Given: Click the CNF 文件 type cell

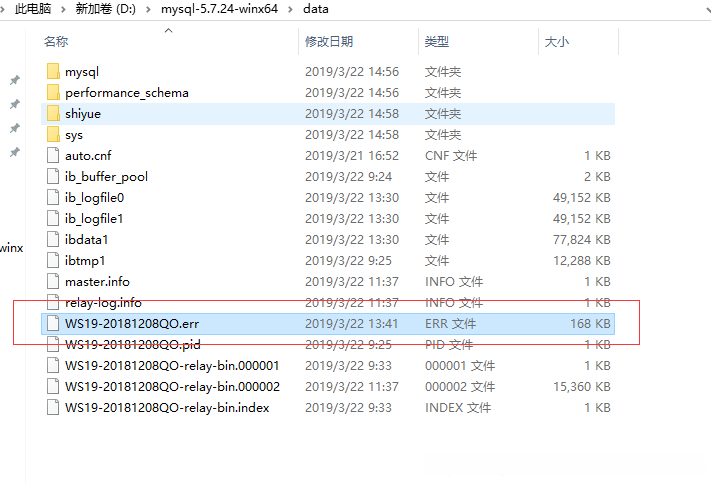Looking at the screenshot, I should pos(451,155).
